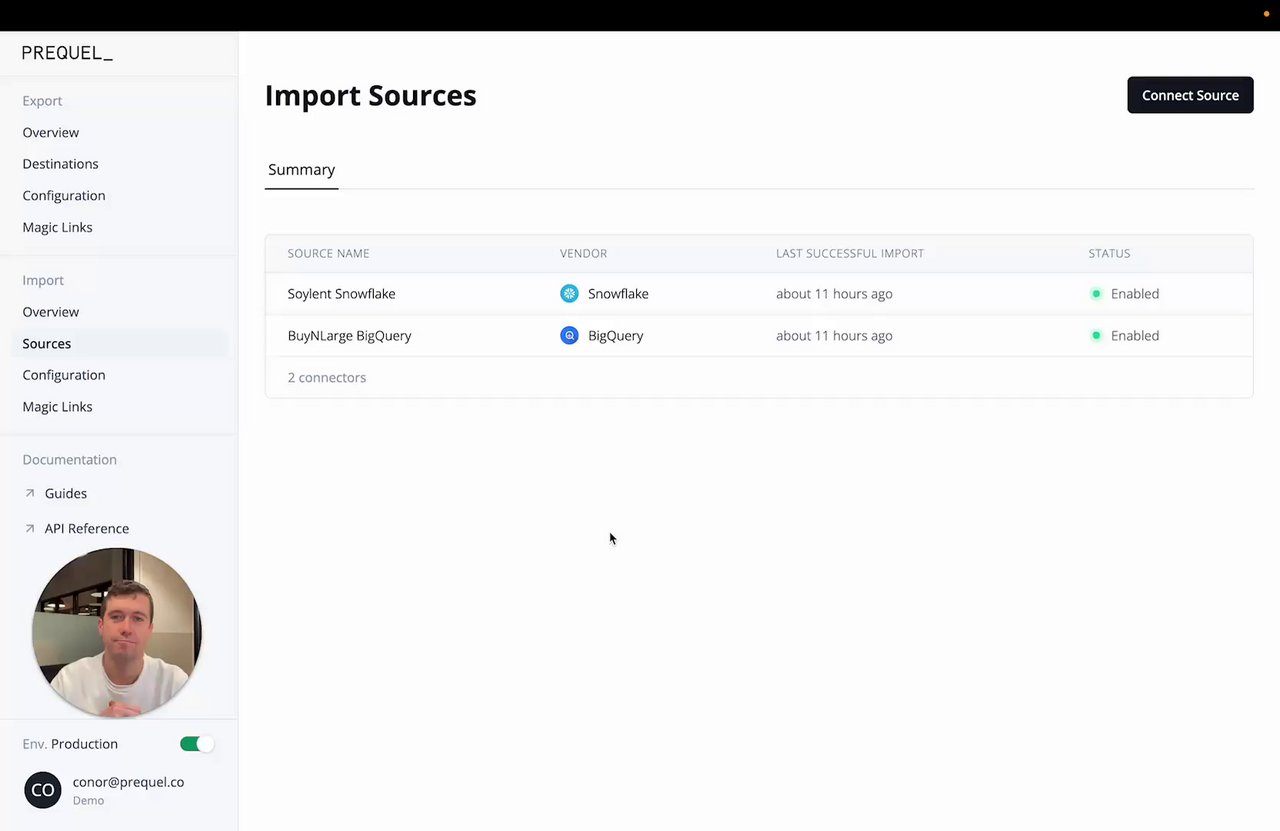Screen dimensions: 1280x831
Task: Open the API Reference link
Action: click(x=87, y=528)
